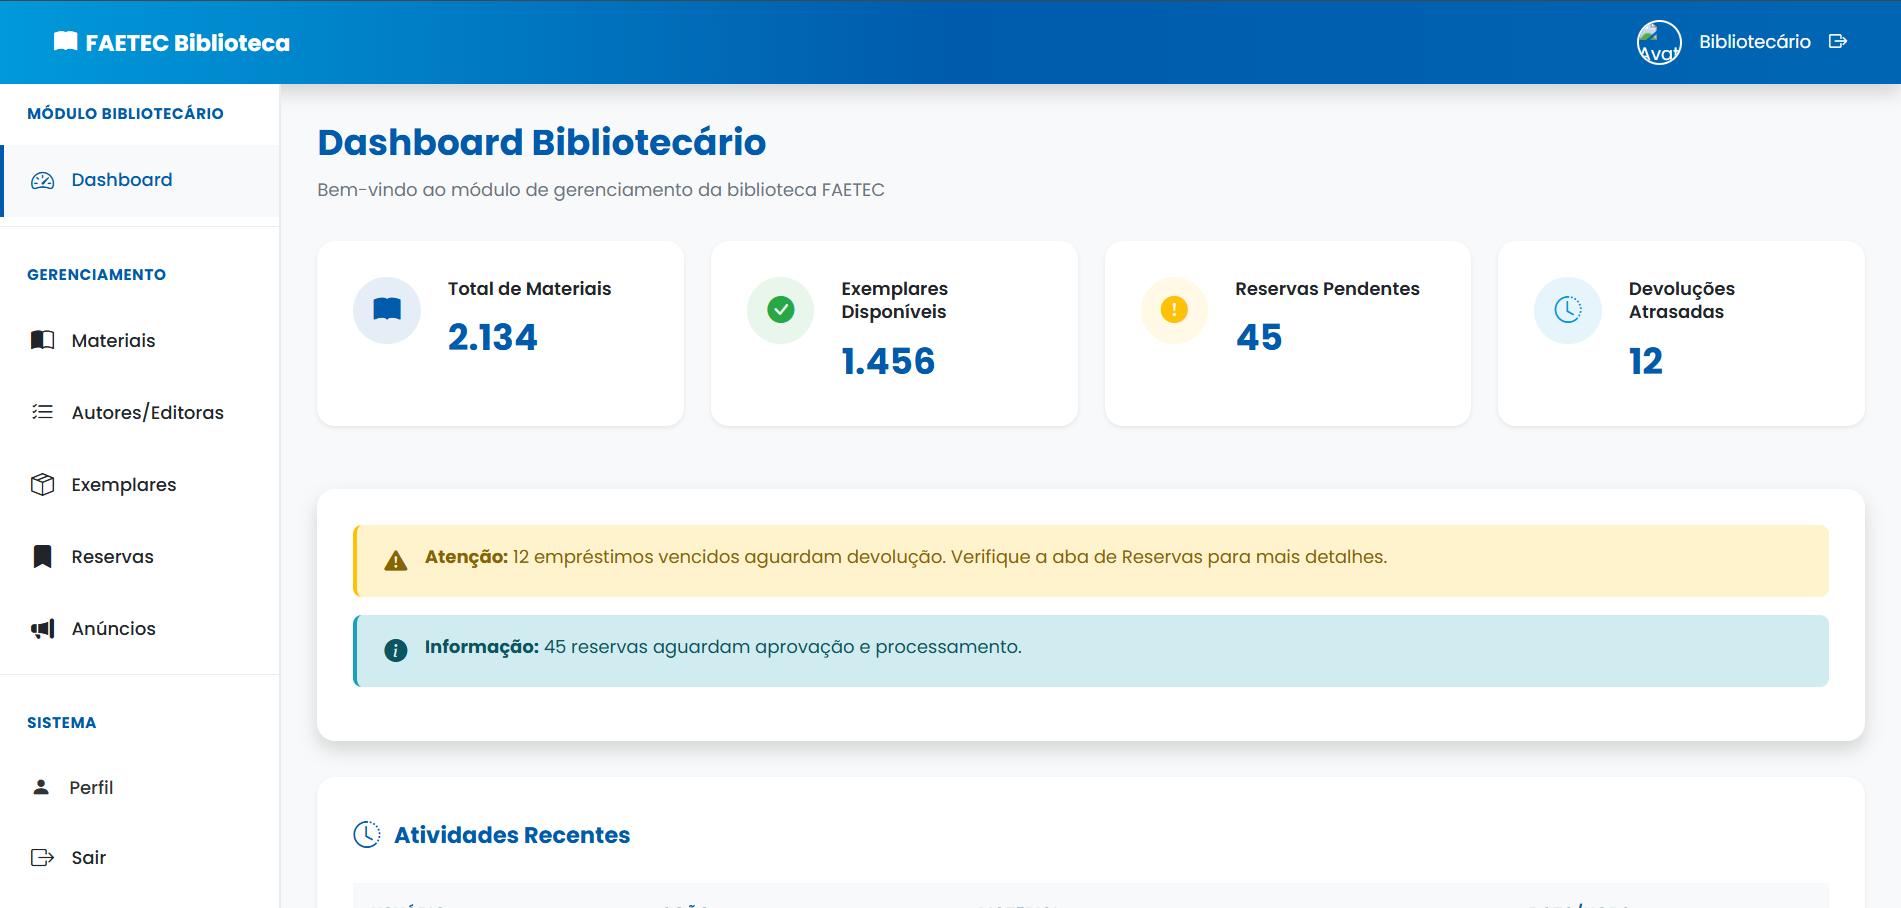This screenshot has width=1901, height=908.
Task: Click the green check icon on Exemplares Disponíveis
Action: (780, 310)
